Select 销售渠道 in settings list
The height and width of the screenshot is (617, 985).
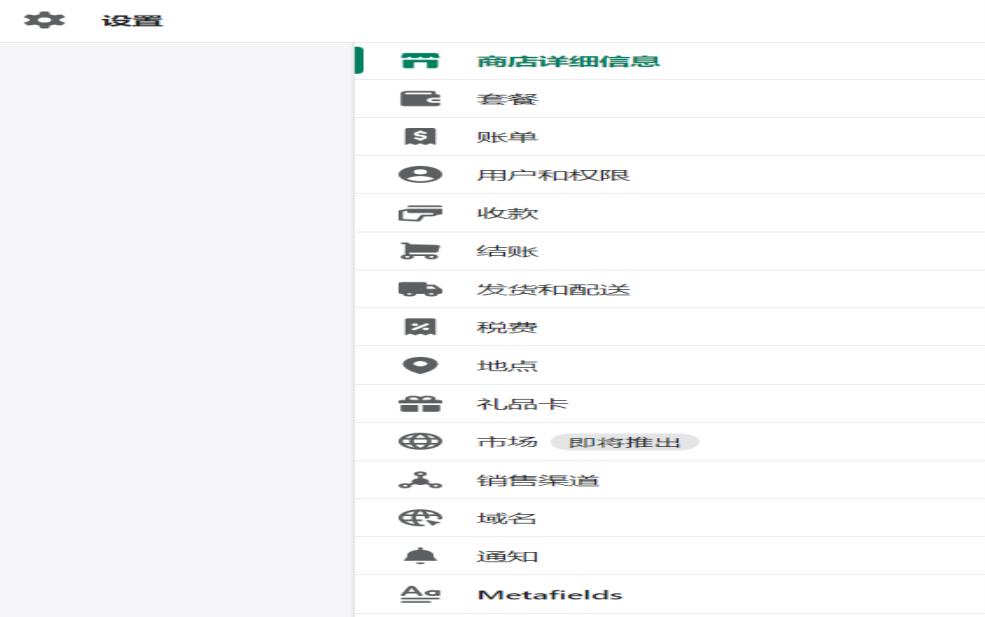(x=524, y=480)
